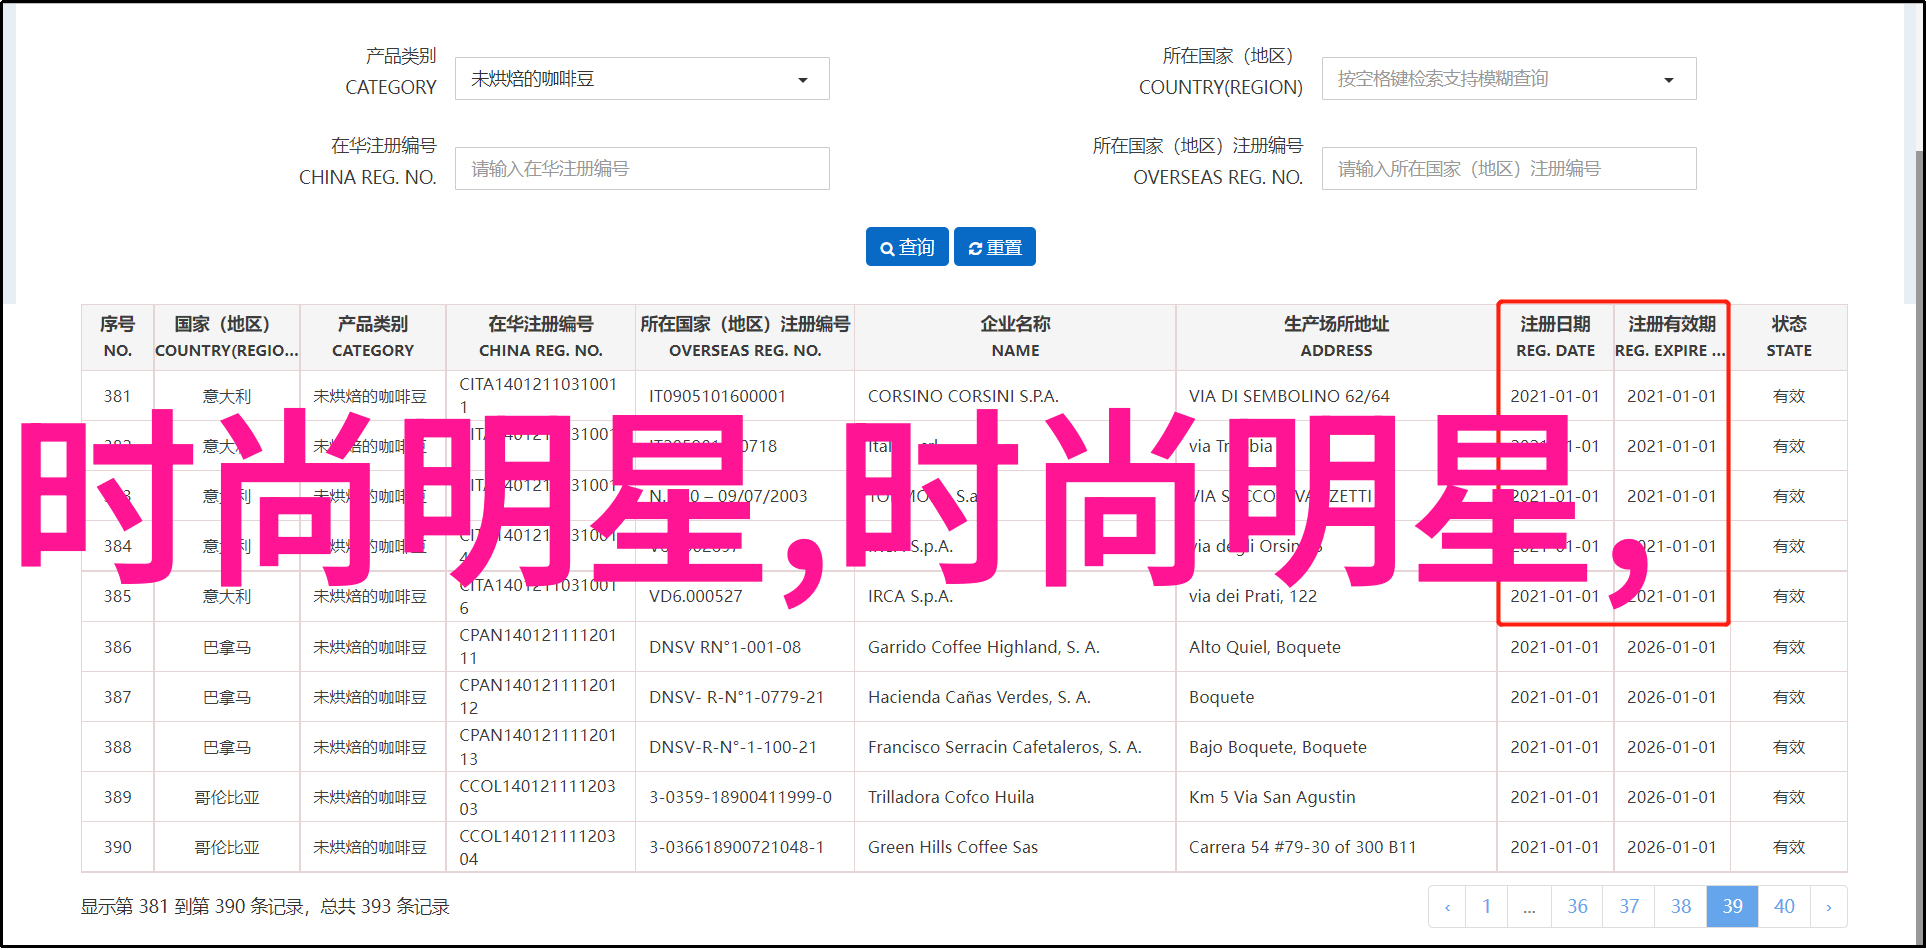
Task: Open pagination page 40
Action: coord(1785,907)
